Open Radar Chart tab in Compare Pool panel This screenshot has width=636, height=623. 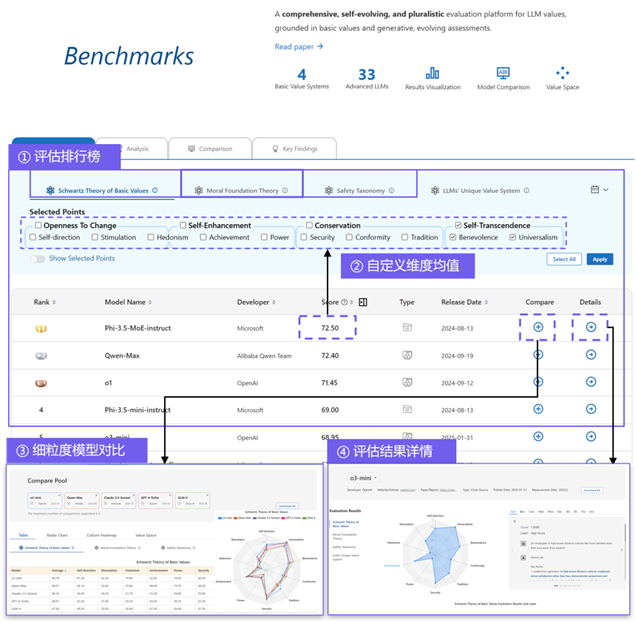(x=57, y=535)
